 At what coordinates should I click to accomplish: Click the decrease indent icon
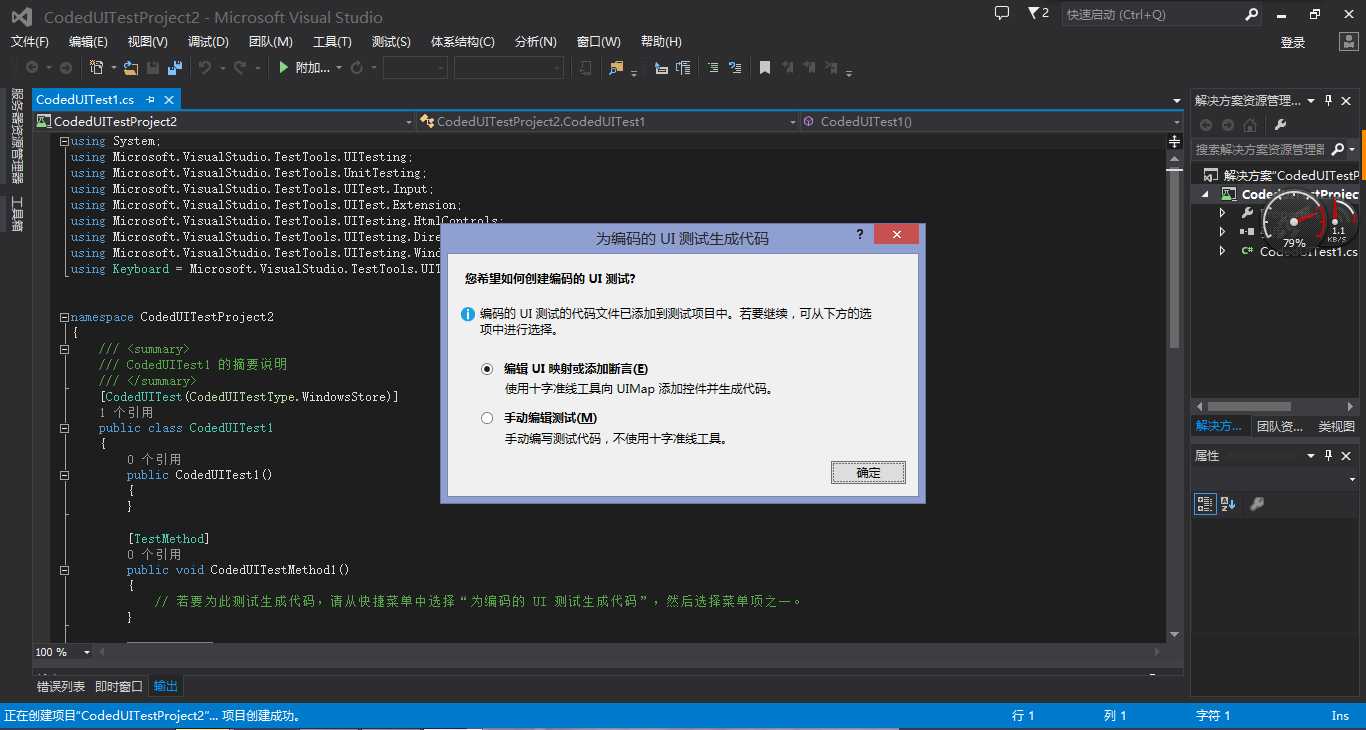[x=661, y=67]
